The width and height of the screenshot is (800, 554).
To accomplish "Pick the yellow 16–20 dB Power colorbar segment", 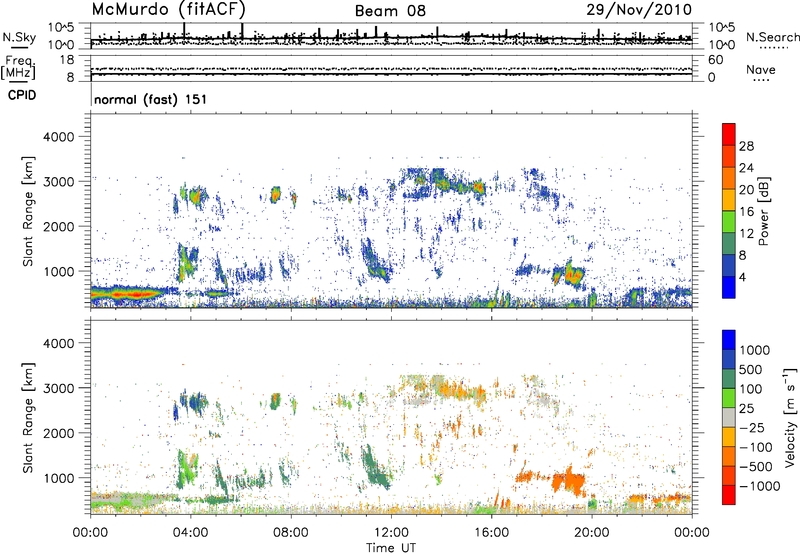I will click(x=729, y=200).
